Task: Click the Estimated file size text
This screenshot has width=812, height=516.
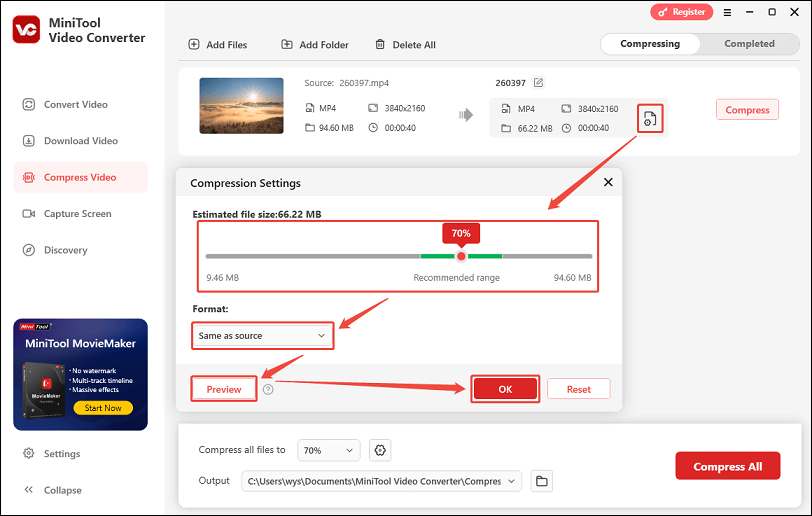Action: pyautogui.click(x=257, y=214)
